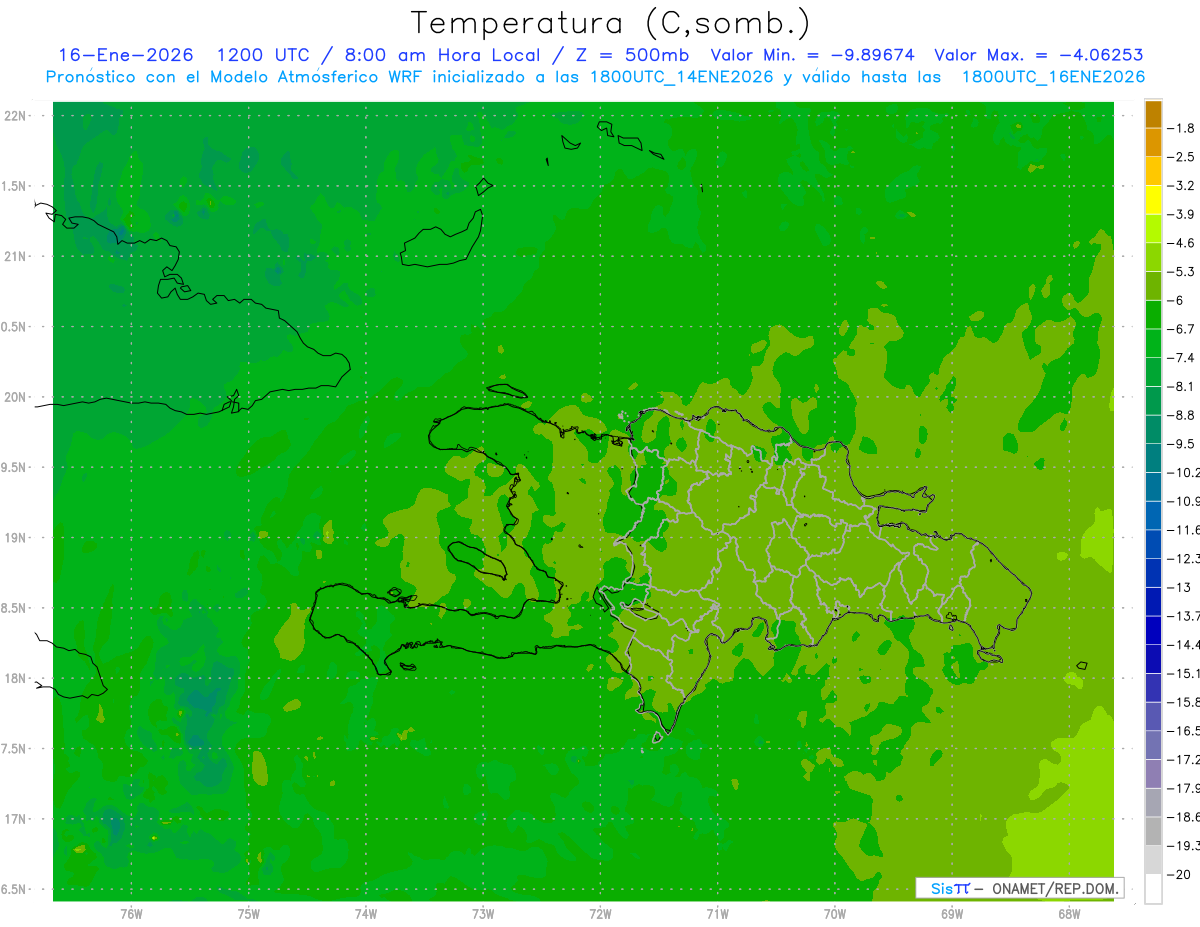Click the 71W longitude label

(x=717, y=914)
